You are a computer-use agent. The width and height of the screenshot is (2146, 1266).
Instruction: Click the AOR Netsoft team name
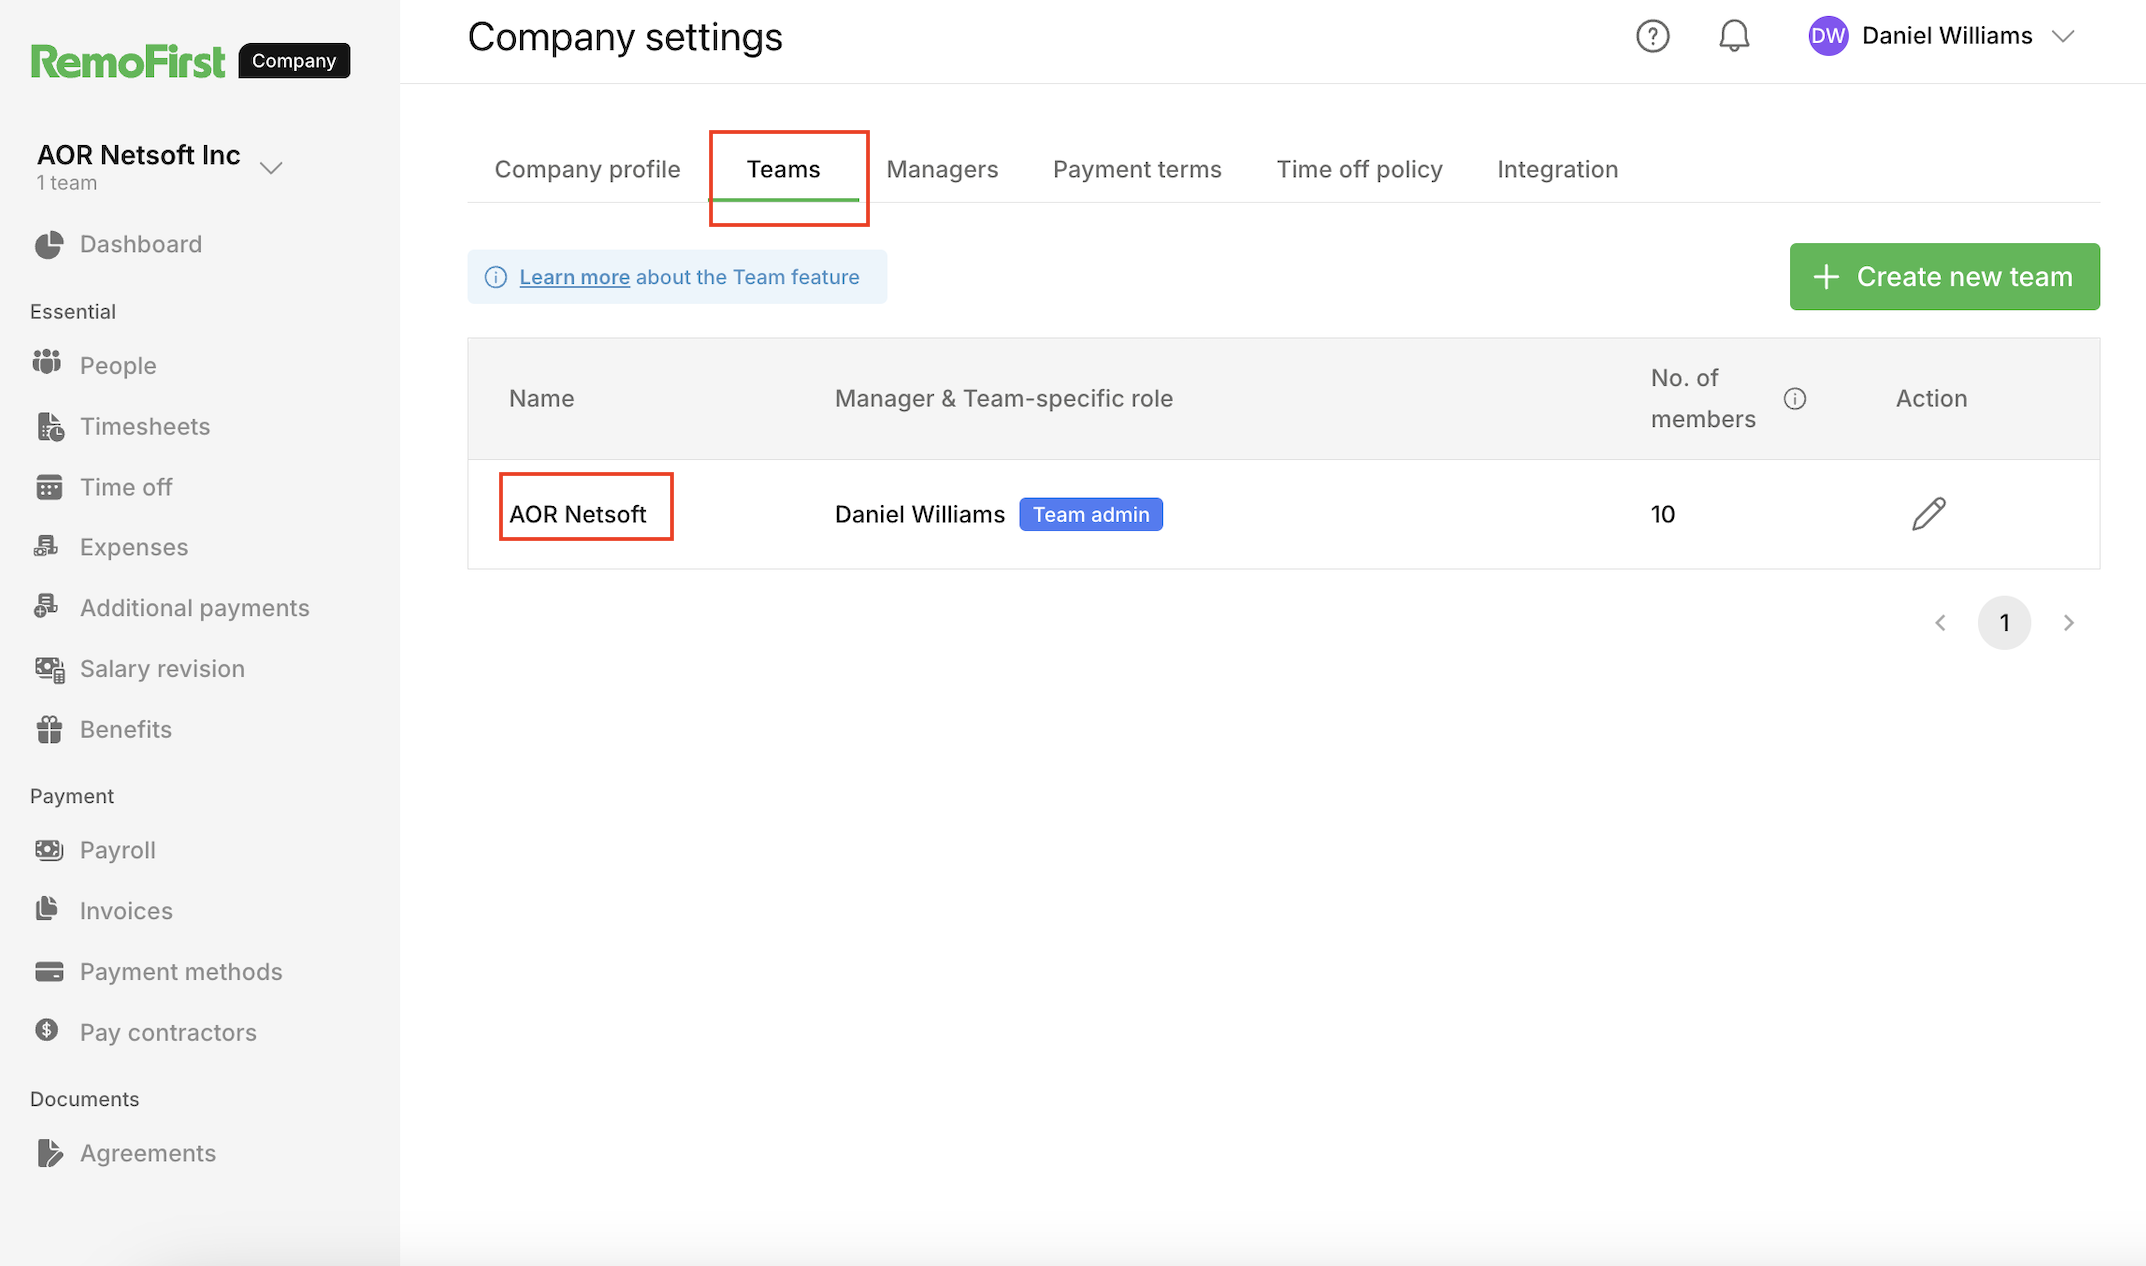(578, 514)
